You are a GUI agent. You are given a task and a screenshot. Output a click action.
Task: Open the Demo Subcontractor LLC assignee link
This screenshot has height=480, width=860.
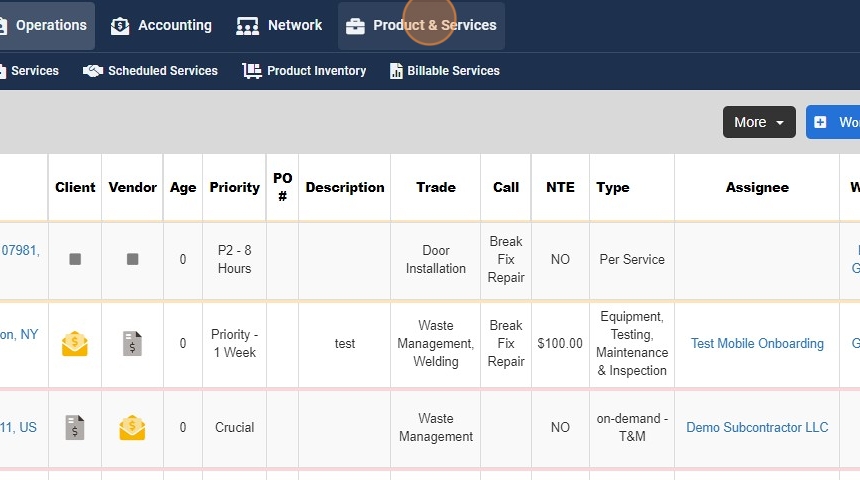click(757, 428)
